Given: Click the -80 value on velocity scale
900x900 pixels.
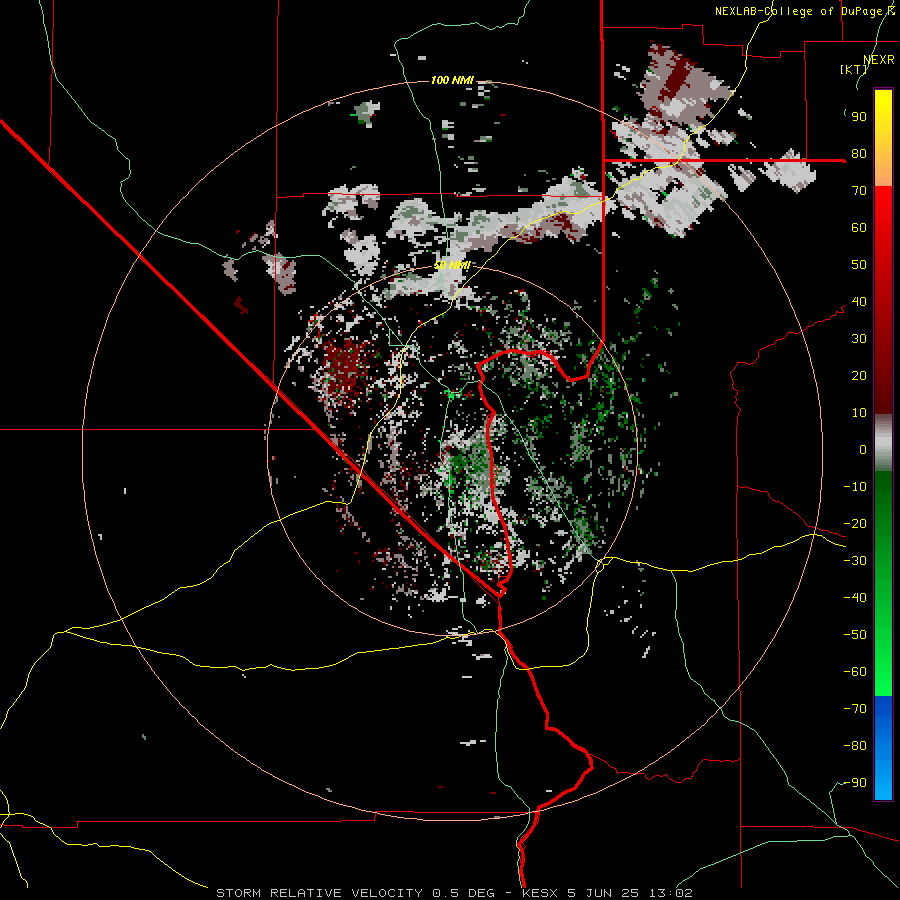Looking at the screenshot, I should click(855, 746).
